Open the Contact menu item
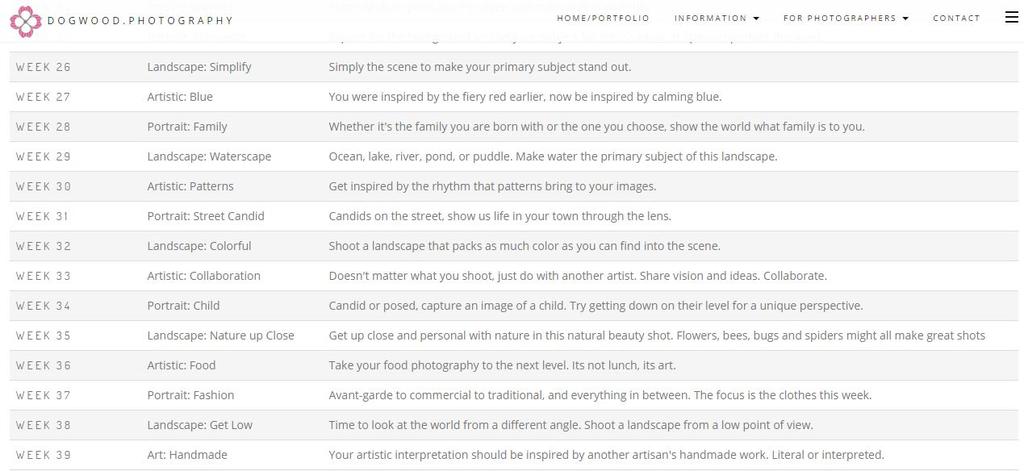 tap(956, 18)
